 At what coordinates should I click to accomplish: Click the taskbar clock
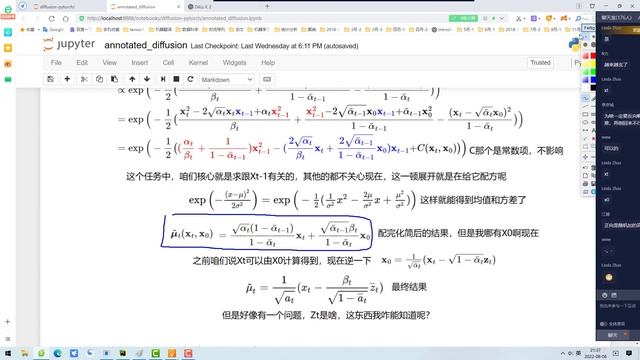pos(595,353)
